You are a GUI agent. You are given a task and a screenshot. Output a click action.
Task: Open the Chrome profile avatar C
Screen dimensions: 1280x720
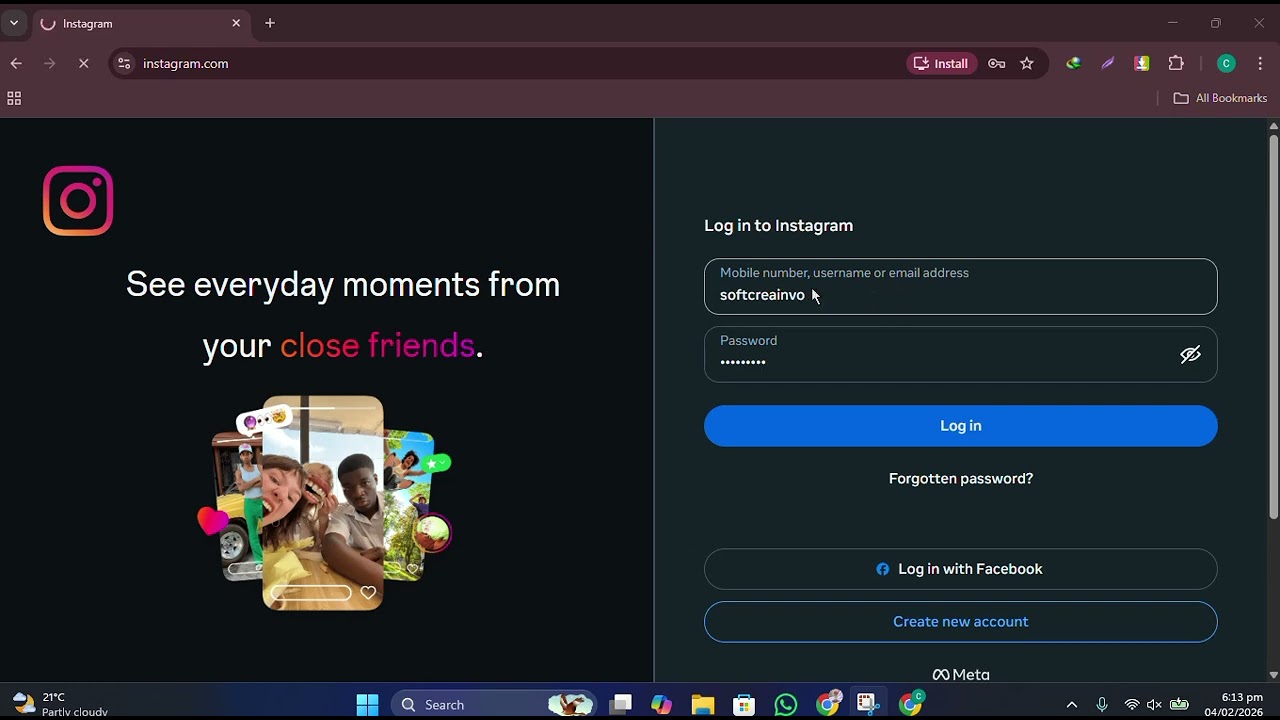pos(1226,63)
